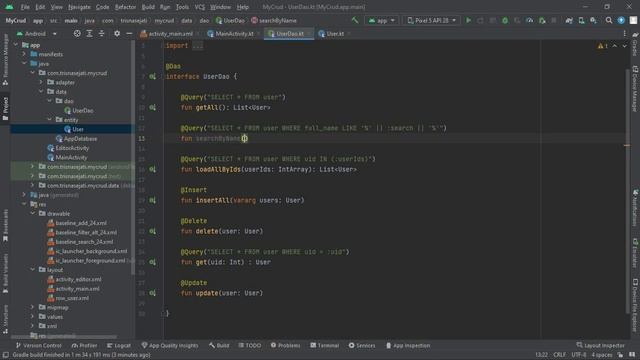Click the blue updates icon in toolbar
The width and height of the screenshot is (640, 360).
point(621,20)
